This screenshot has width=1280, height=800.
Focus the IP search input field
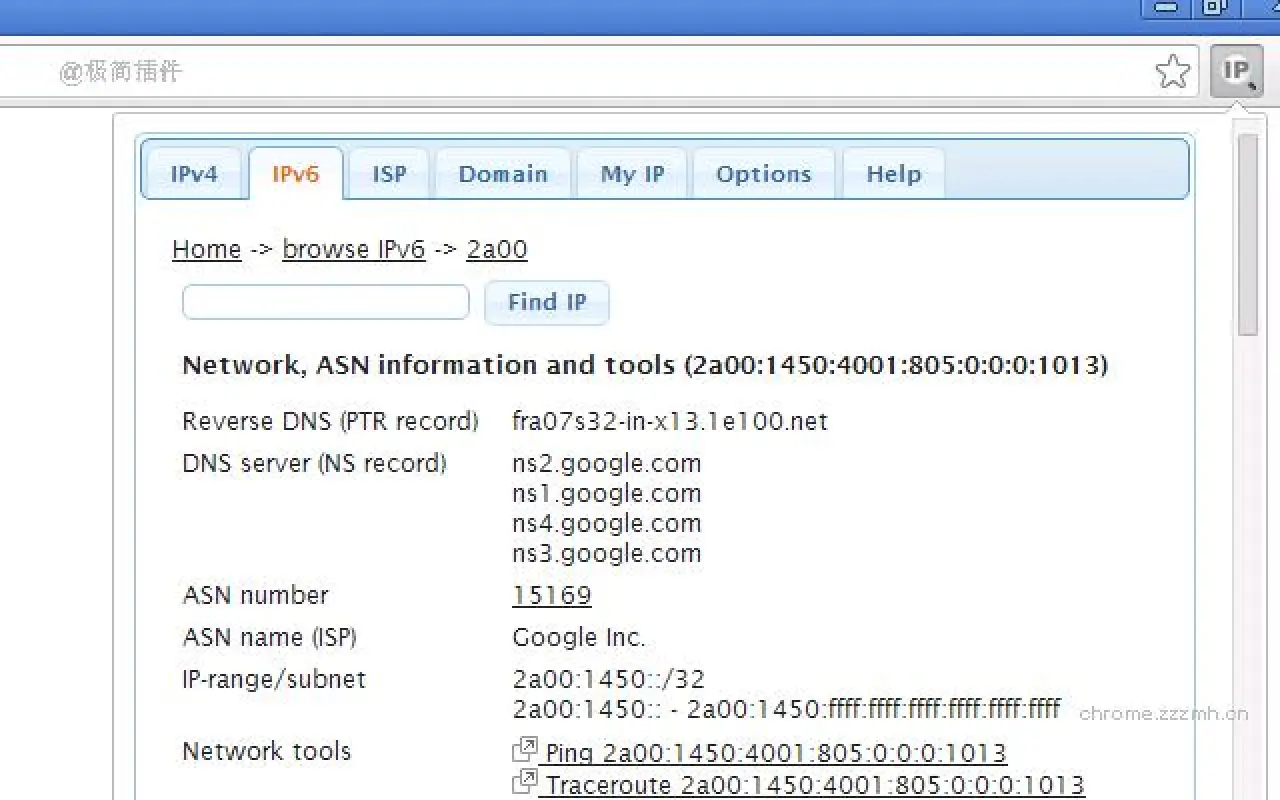pyautogui.click(x=326, y=302)
